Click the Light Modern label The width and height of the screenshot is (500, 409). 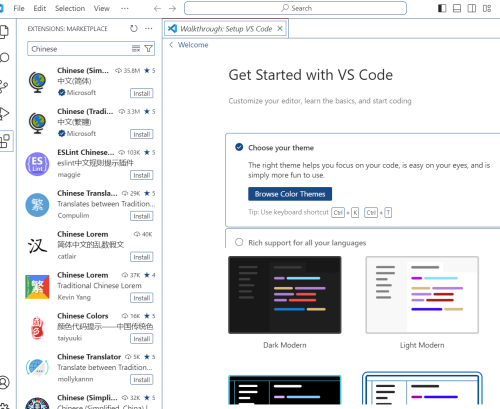coord(422,345)
